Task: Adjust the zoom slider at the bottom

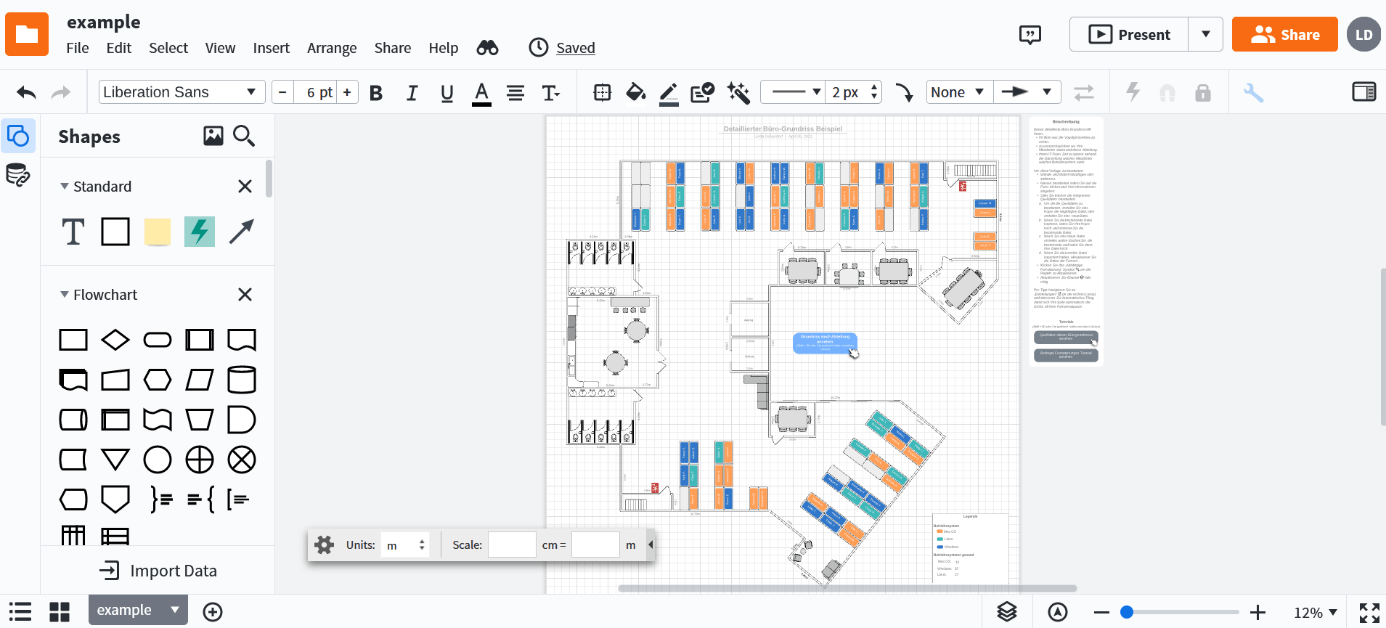Action: [1127, 611]
